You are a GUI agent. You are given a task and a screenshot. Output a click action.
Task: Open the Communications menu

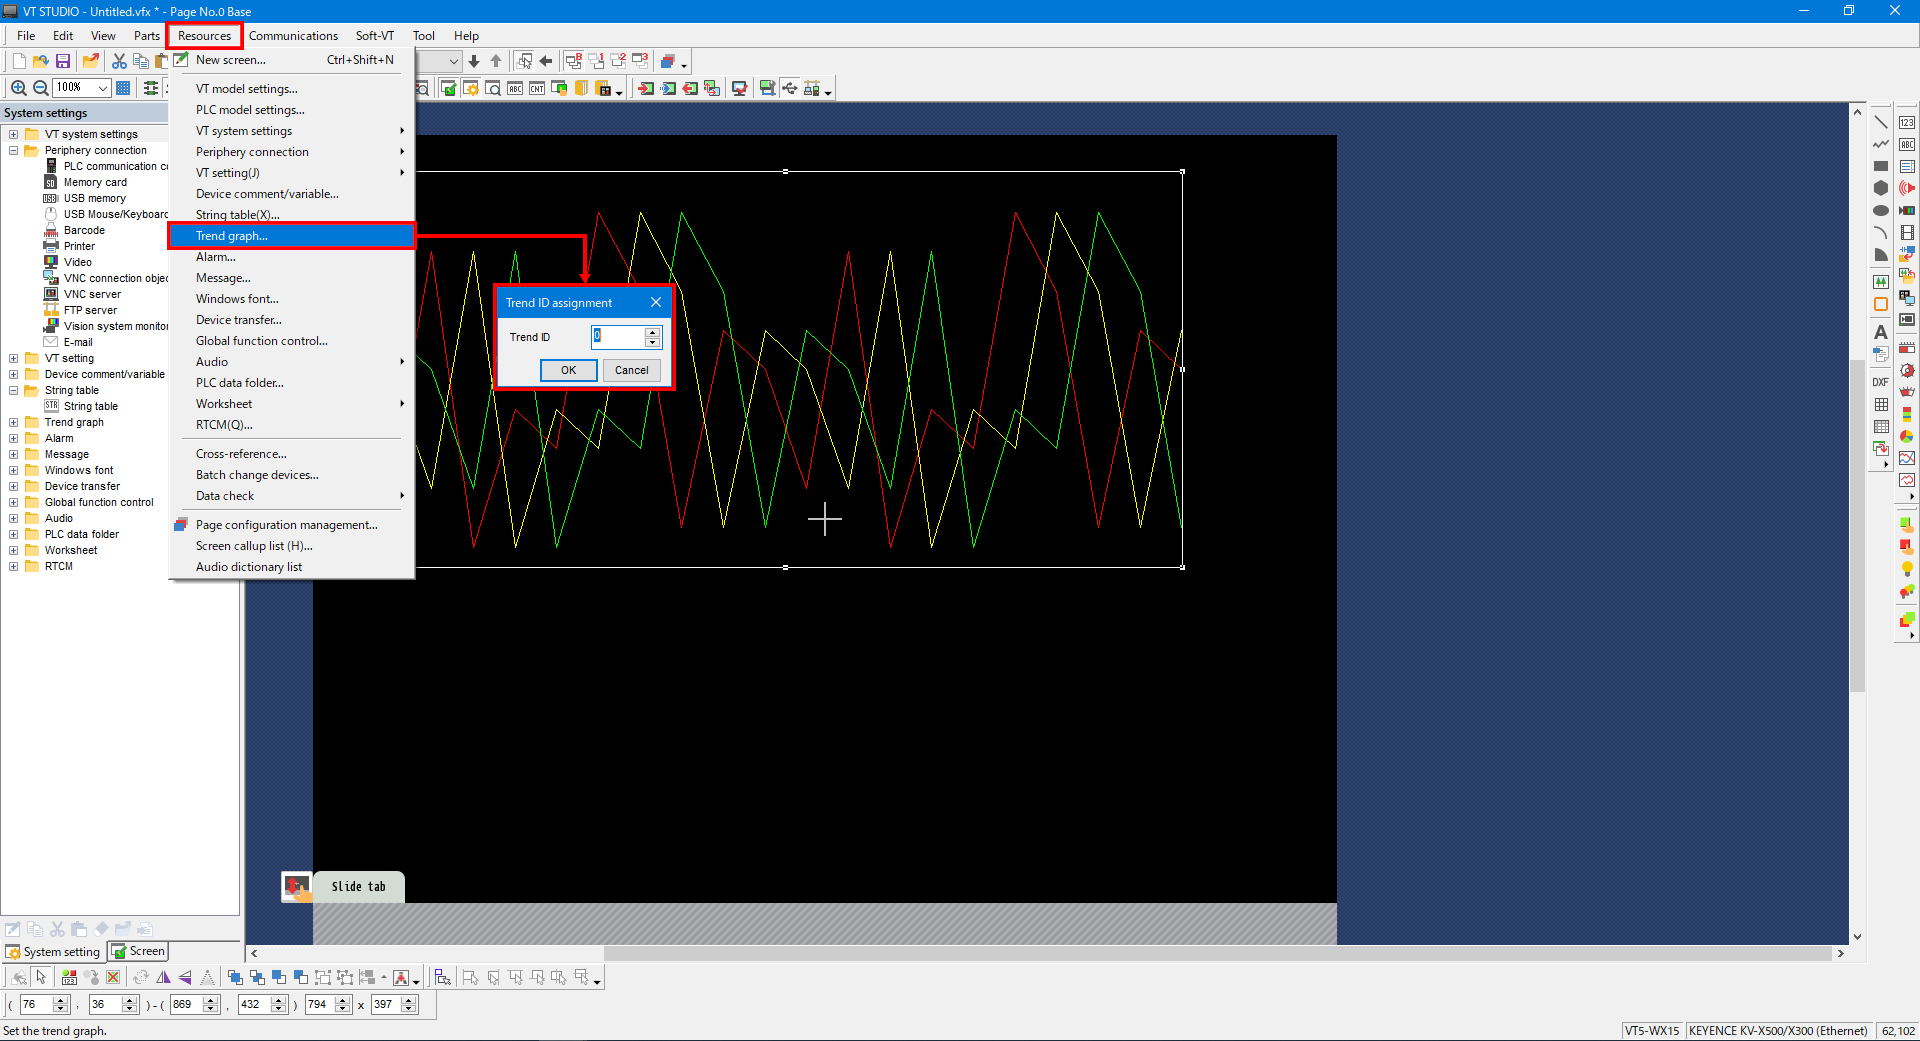[x=293, y=36]
